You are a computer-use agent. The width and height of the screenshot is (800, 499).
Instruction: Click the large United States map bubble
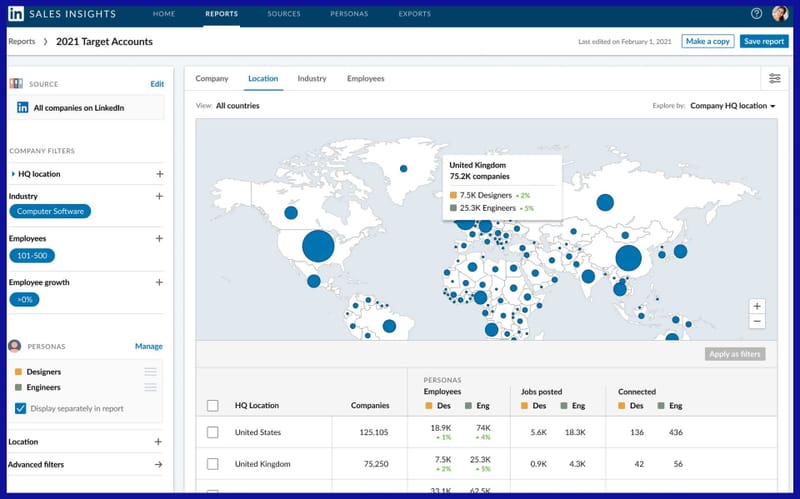[318, 245]
